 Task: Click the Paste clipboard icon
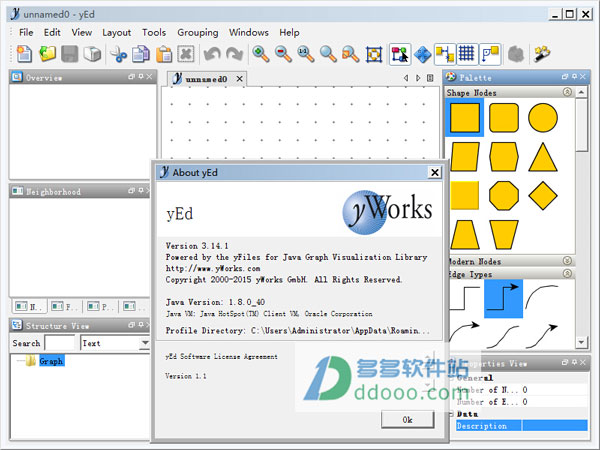click(164, 54)
